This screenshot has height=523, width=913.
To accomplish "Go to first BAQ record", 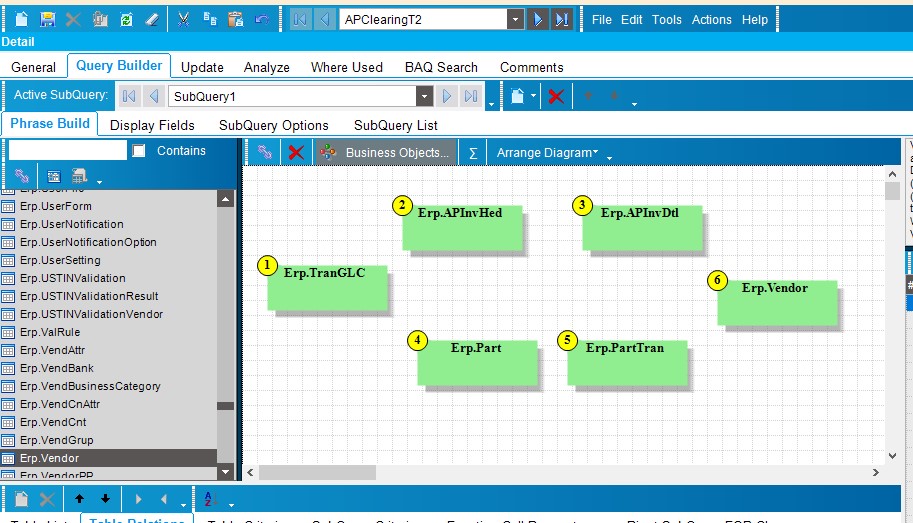I will tap(300, 19).
